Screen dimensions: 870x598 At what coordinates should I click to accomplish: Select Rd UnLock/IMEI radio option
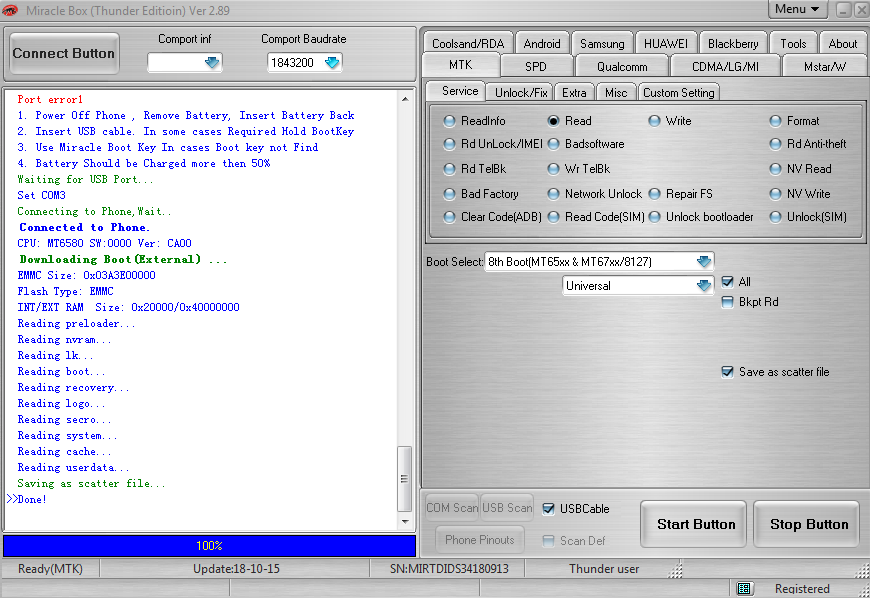click(449, 144)
